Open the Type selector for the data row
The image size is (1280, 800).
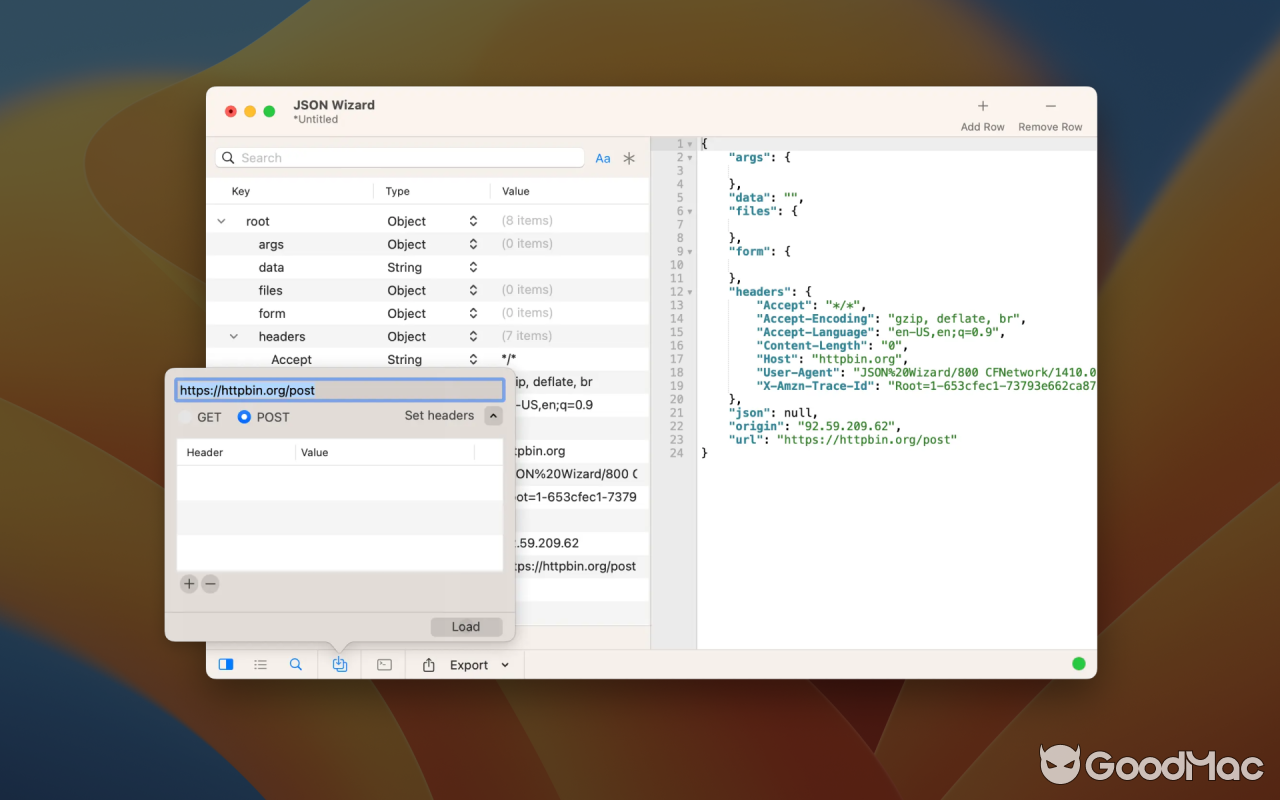474,267
